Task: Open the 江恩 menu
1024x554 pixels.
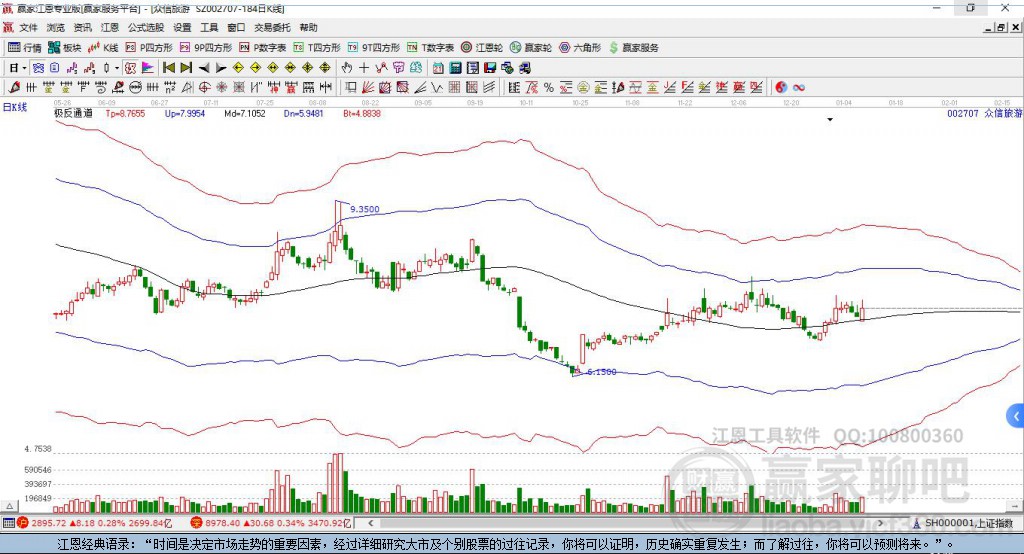Action: click(110, 27)
